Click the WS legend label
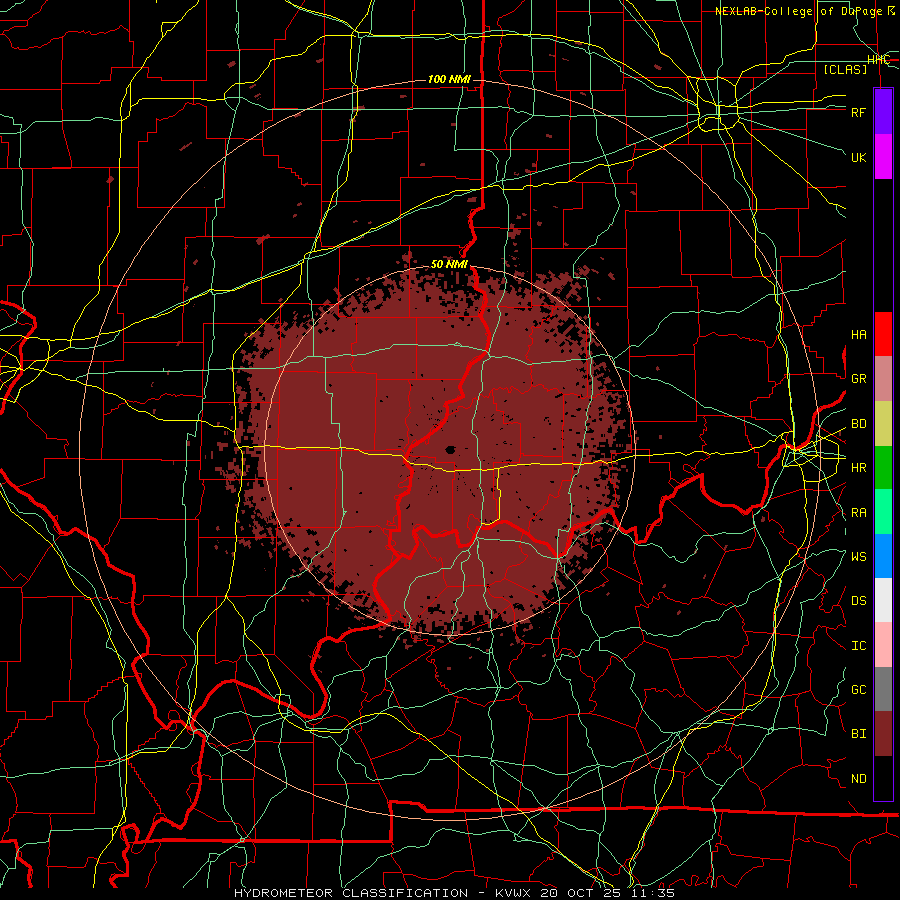Viewport: 900px width, 900px height. coord(859,557)
